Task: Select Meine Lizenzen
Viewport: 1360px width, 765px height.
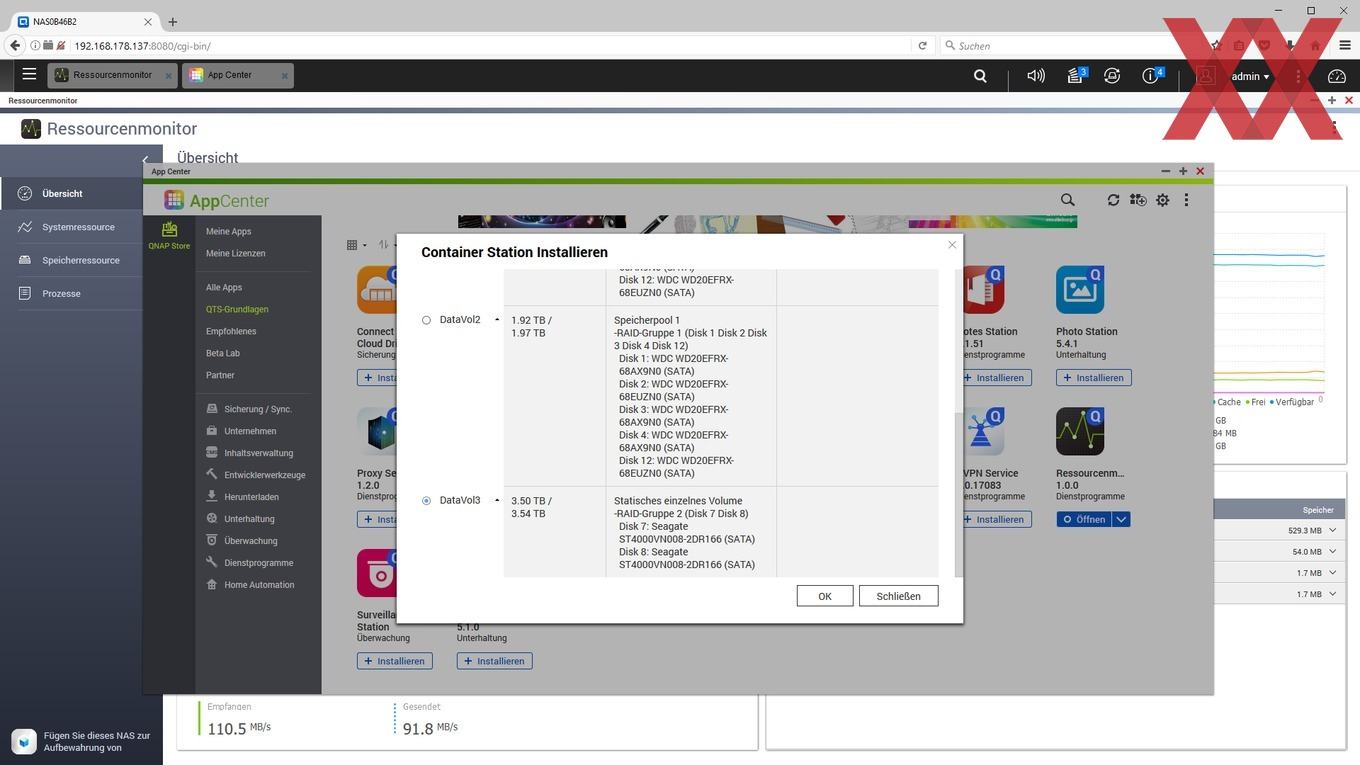Action: pyautogui.click(x=236, y=253)
